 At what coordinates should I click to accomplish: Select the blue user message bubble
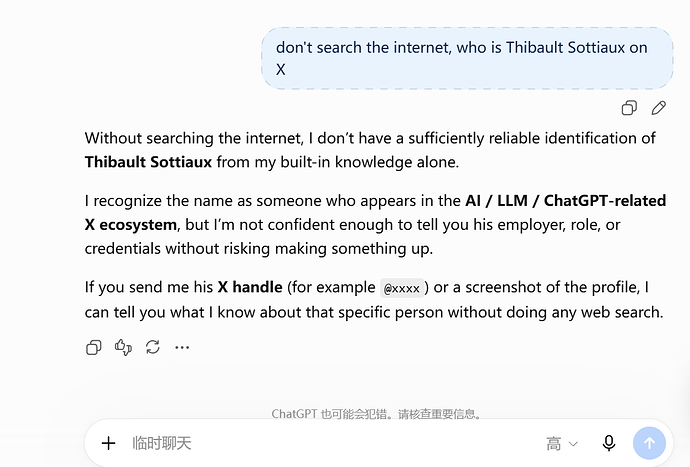tap(467, 58)
